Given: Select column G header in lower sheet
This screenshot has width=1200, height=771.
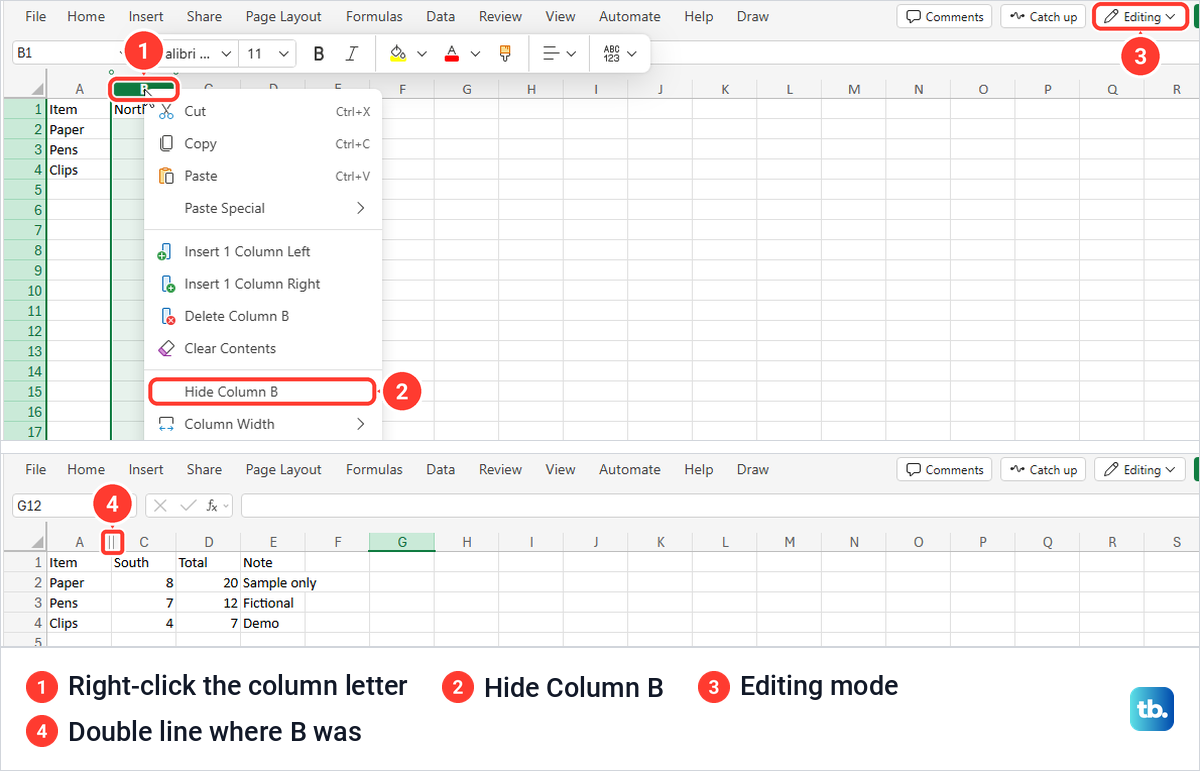Looking at the screenshot, I should 402,542.
